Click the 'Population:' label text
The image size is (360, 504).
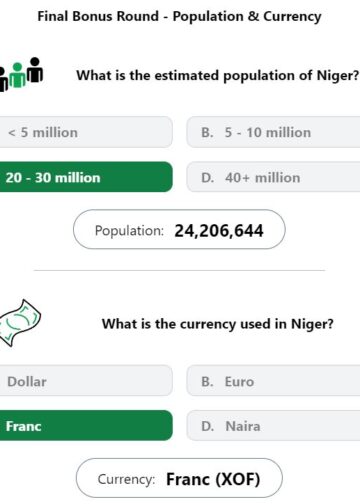click(129, 231)
